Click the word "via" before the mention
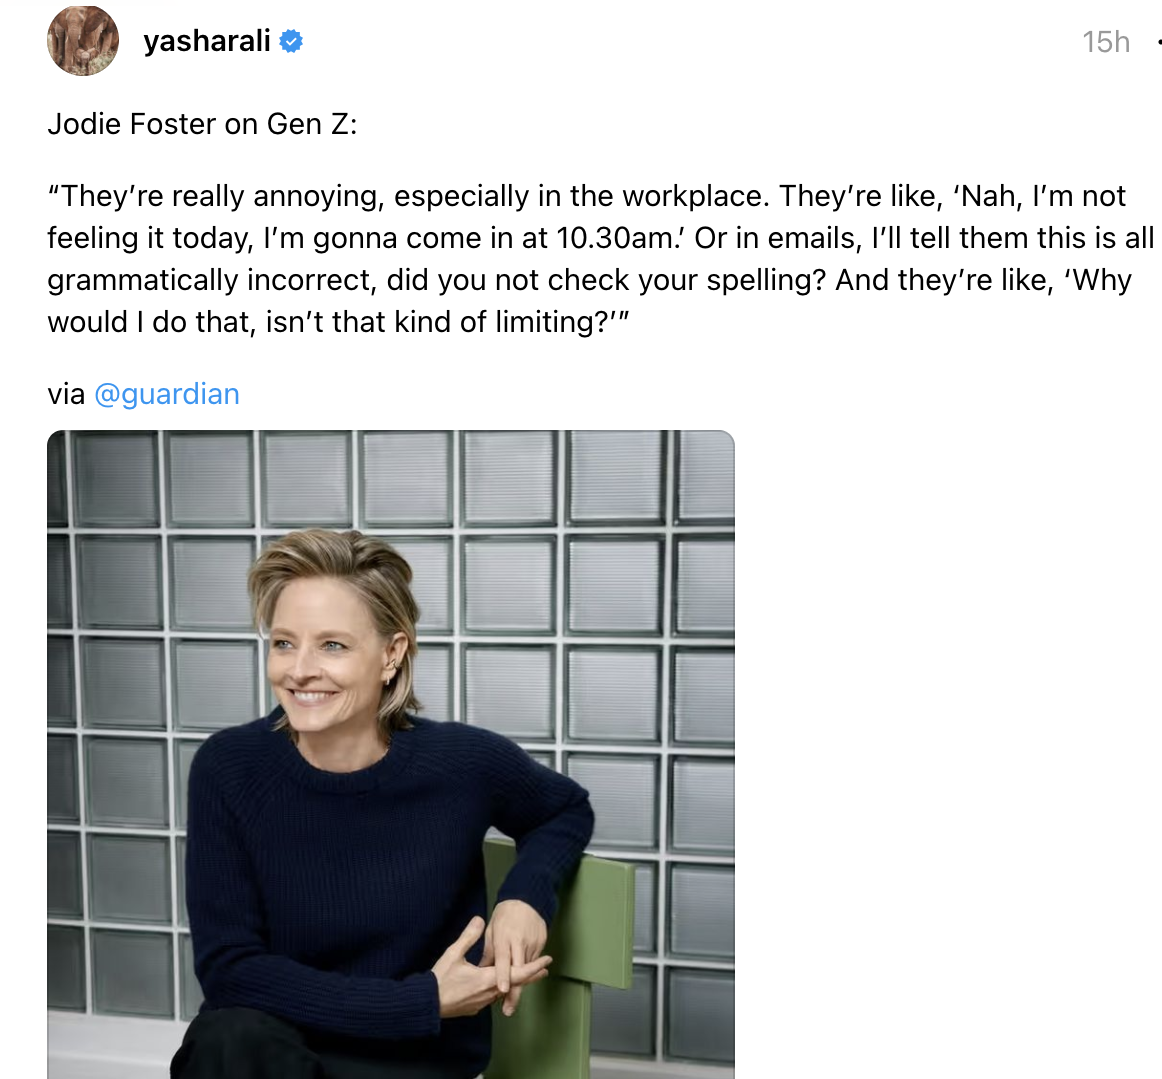Screen dimensions: 1162x1079 66,394
